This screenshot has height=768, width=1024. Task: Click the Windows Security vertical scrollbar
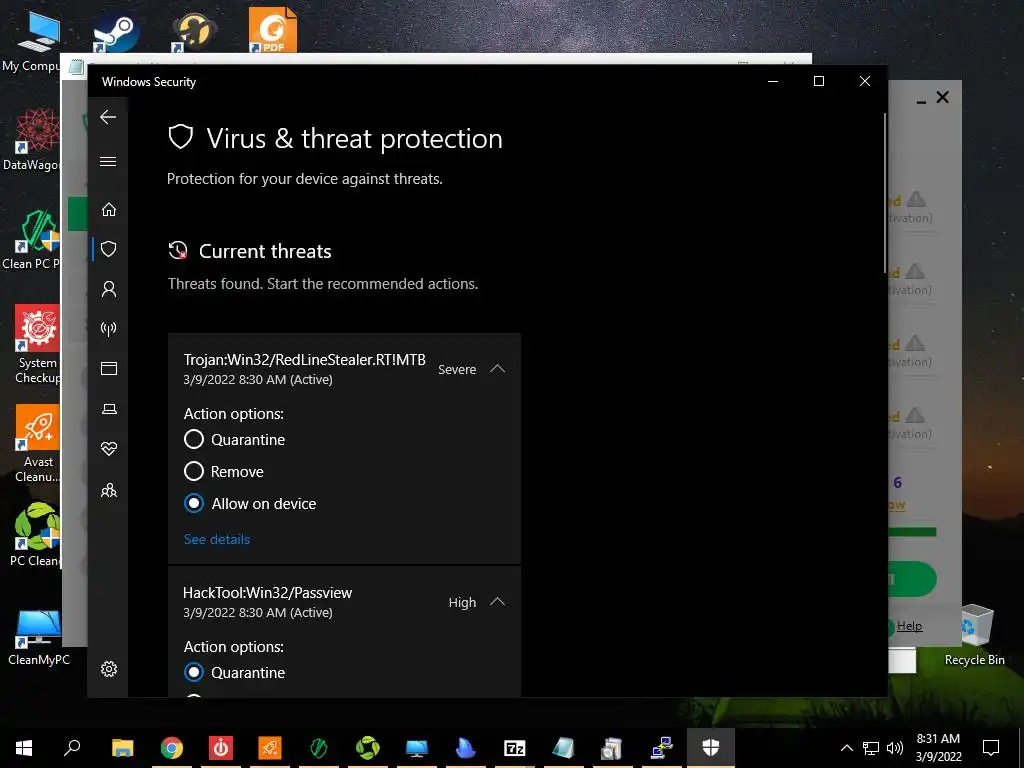[885, 193]
